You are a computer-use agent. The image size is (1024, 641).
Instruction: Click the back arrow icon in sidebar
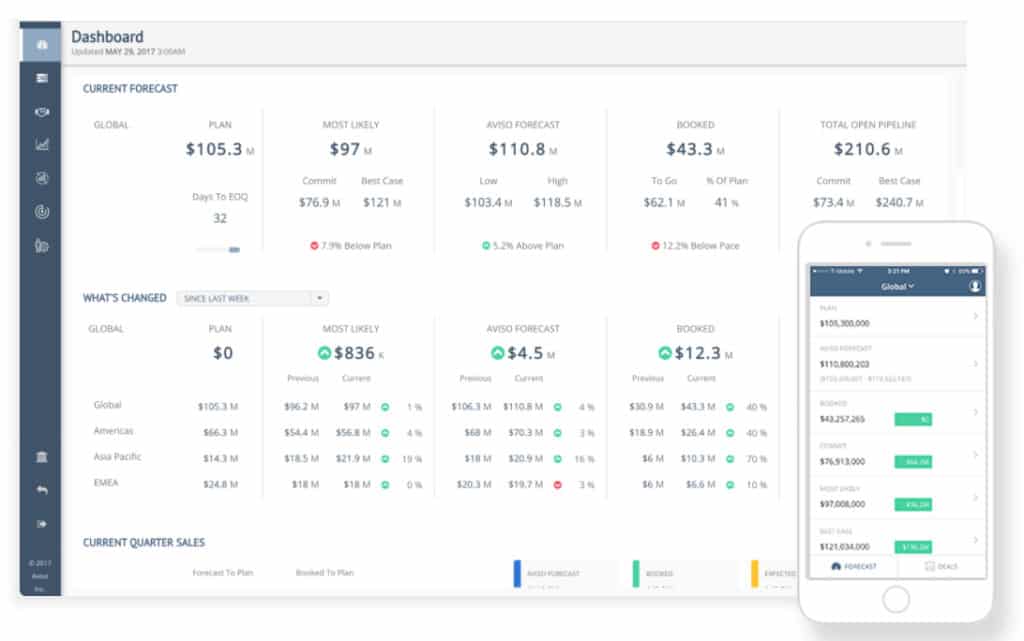[41, 490]
